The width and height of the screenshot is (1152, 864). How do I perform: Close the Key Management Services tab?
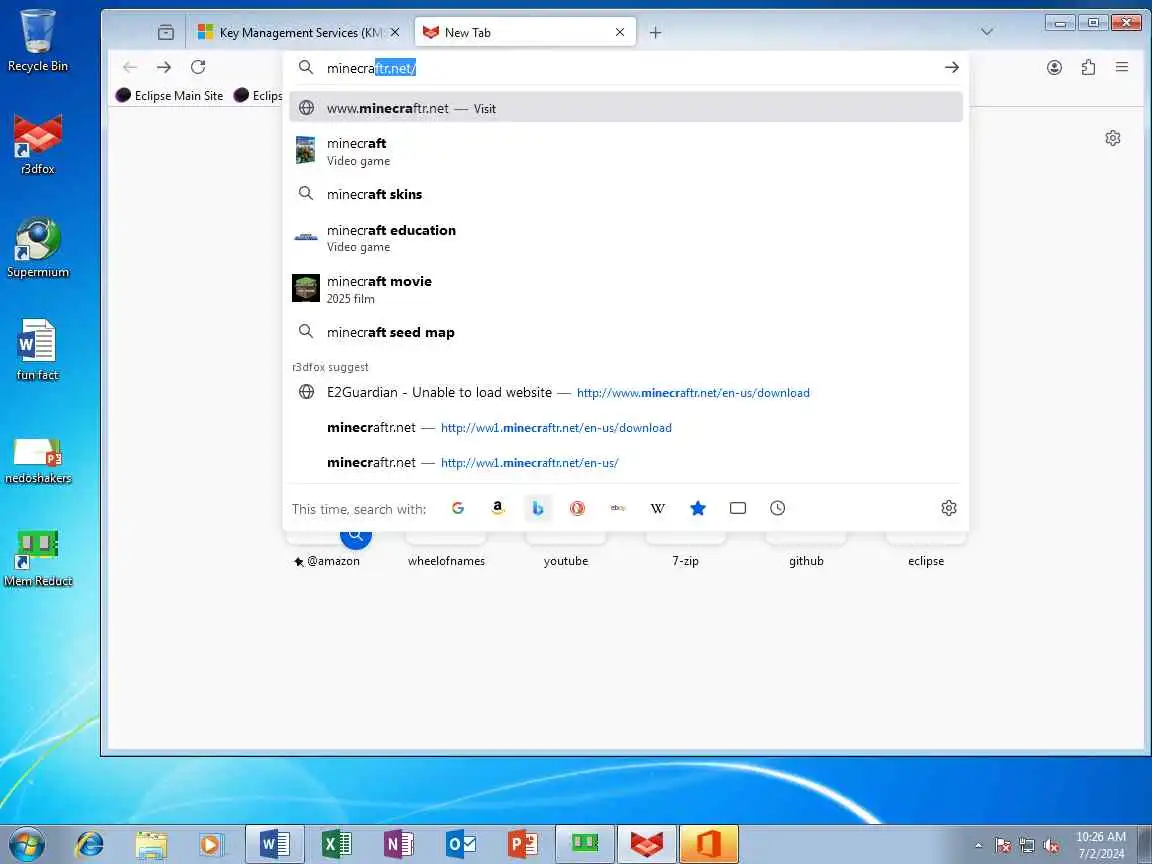[395, 32]
